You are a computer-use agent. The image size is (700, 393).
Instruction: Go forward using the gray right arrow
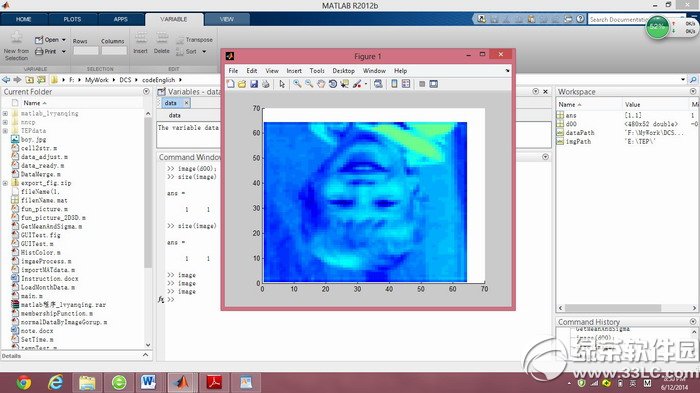coord(17,79)
